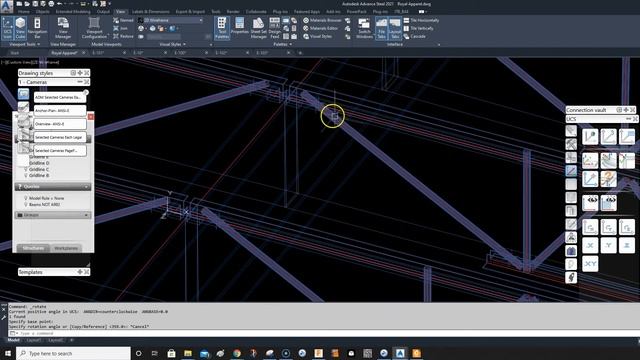Toggle the File Tabs button

(x=381, y=28)
